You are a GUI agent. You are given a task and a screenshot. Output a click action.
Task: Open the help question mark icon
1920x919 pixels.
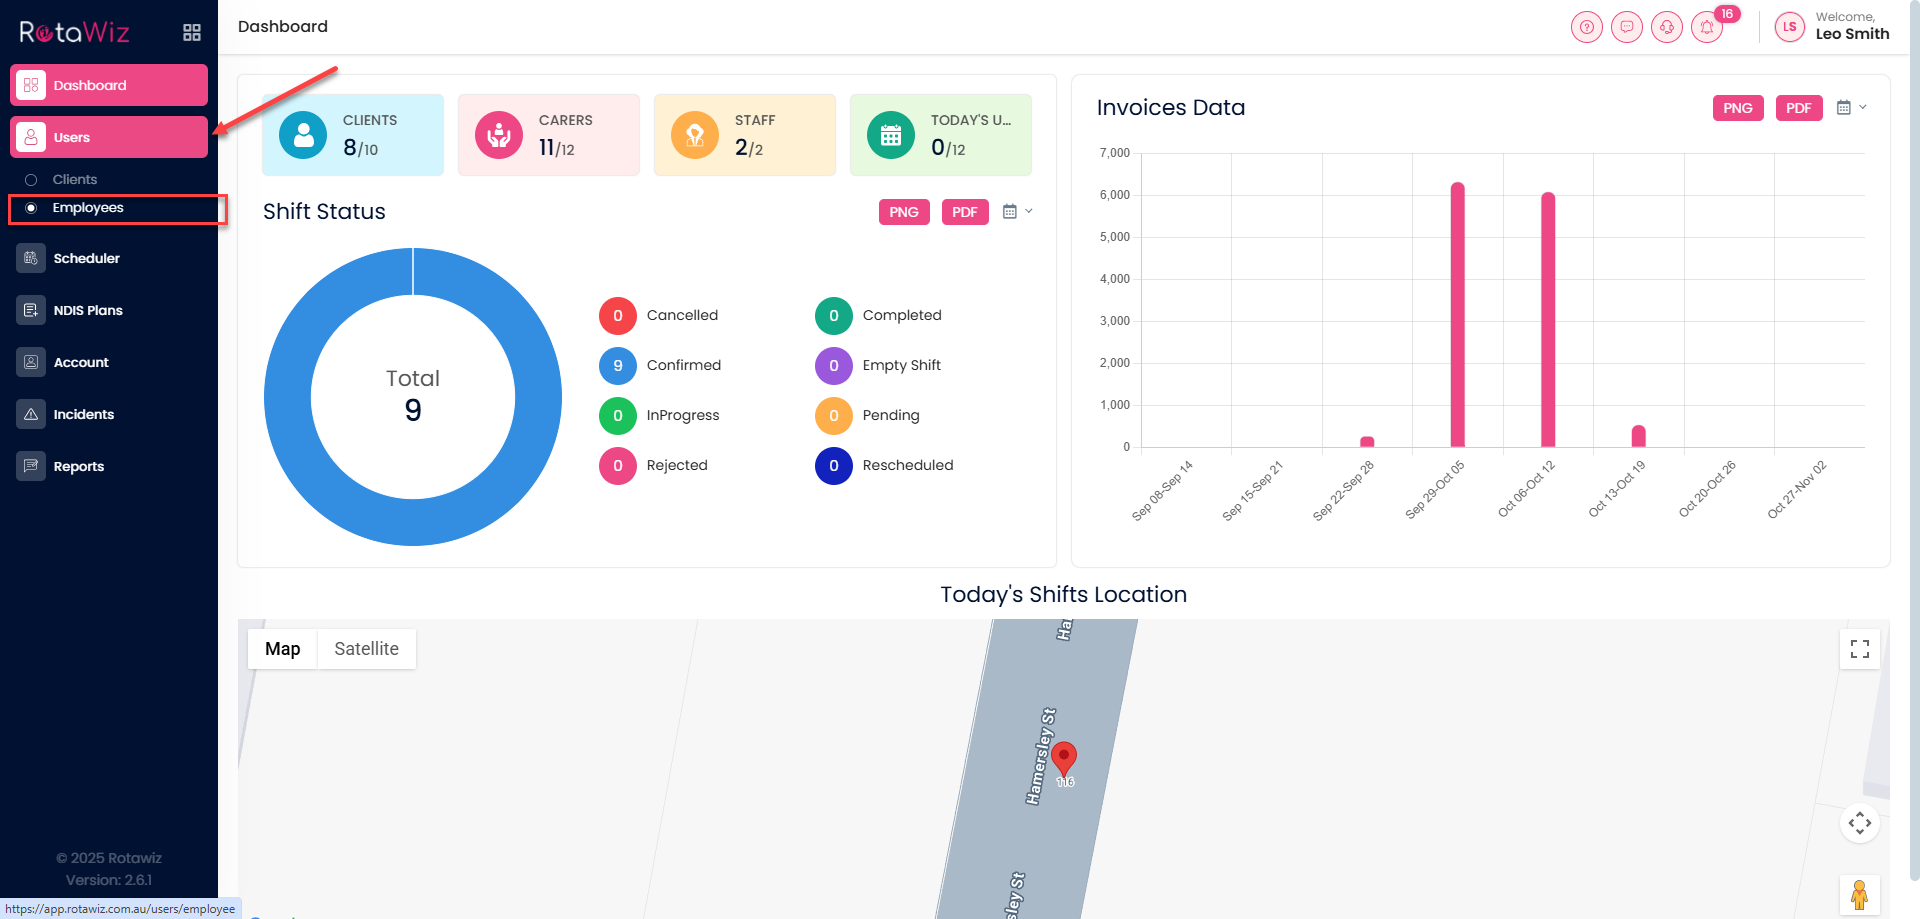[x=1586, y=27]
